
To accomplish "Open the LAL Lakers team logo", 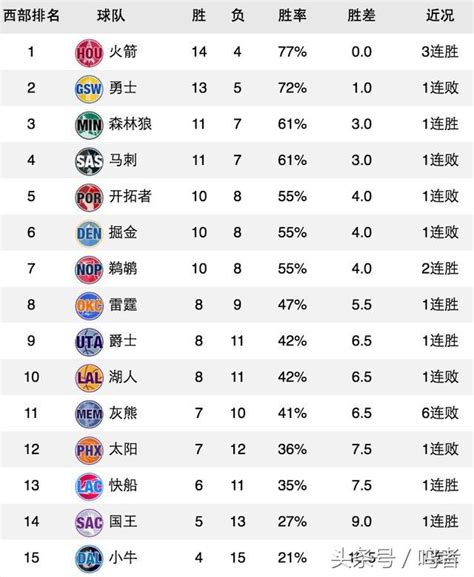I will 89,378.
